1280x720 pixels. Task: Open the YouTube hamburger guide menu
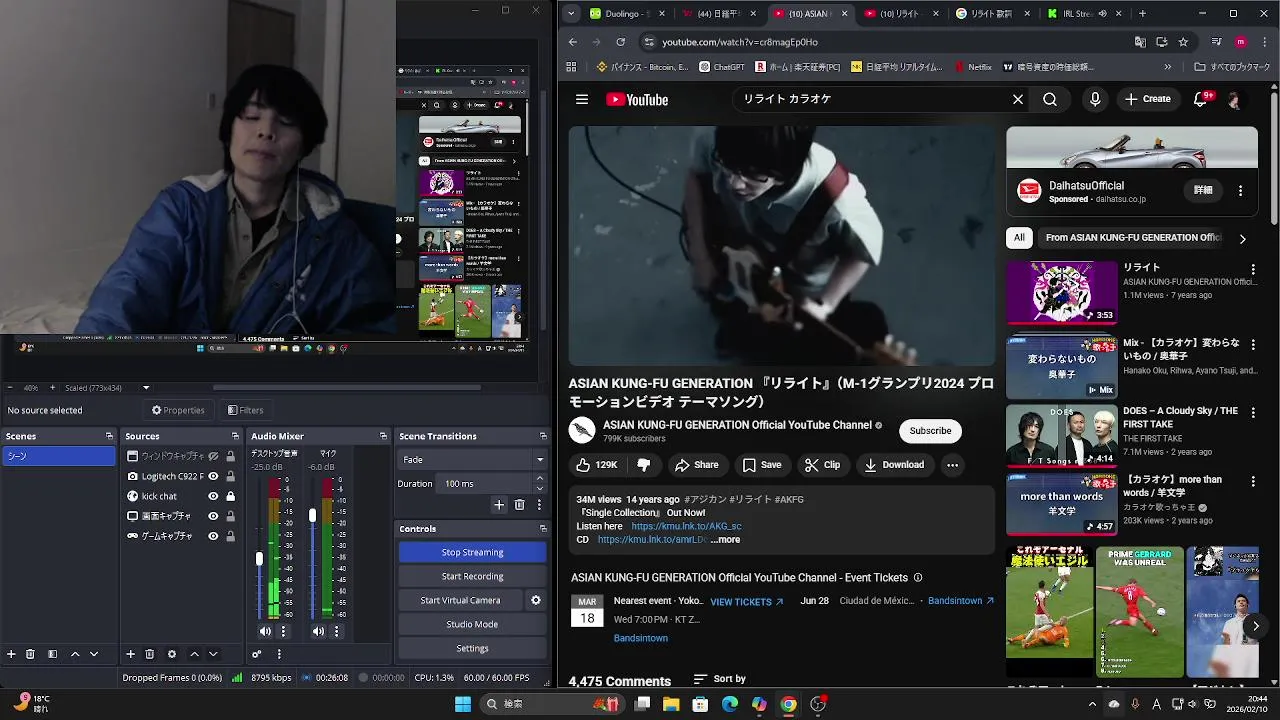point(582,99)
